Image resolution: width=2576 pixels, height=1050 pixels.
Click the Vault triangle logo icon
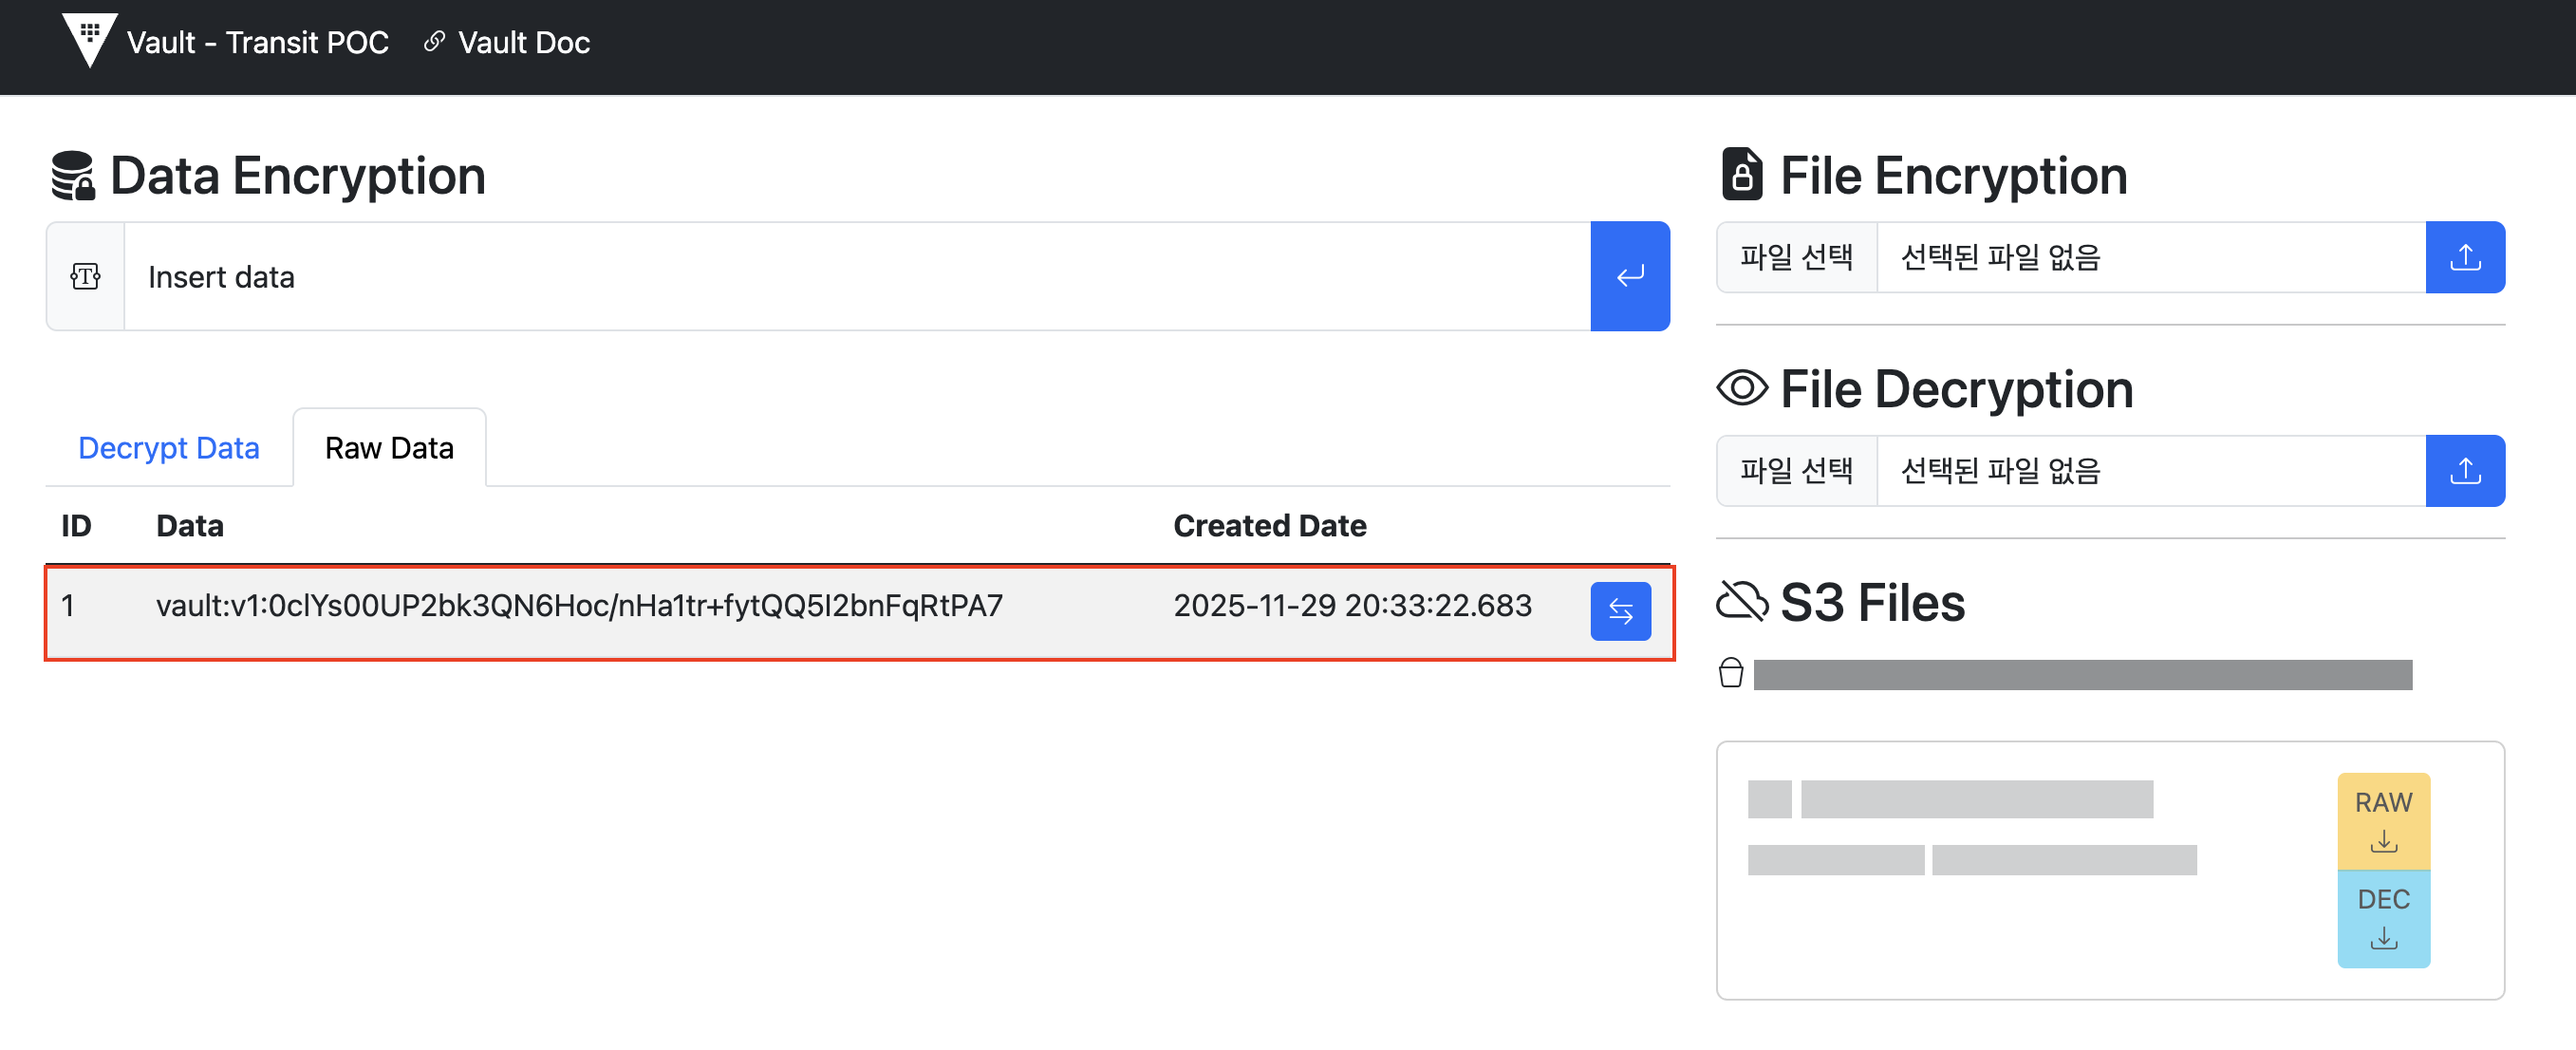89,40
